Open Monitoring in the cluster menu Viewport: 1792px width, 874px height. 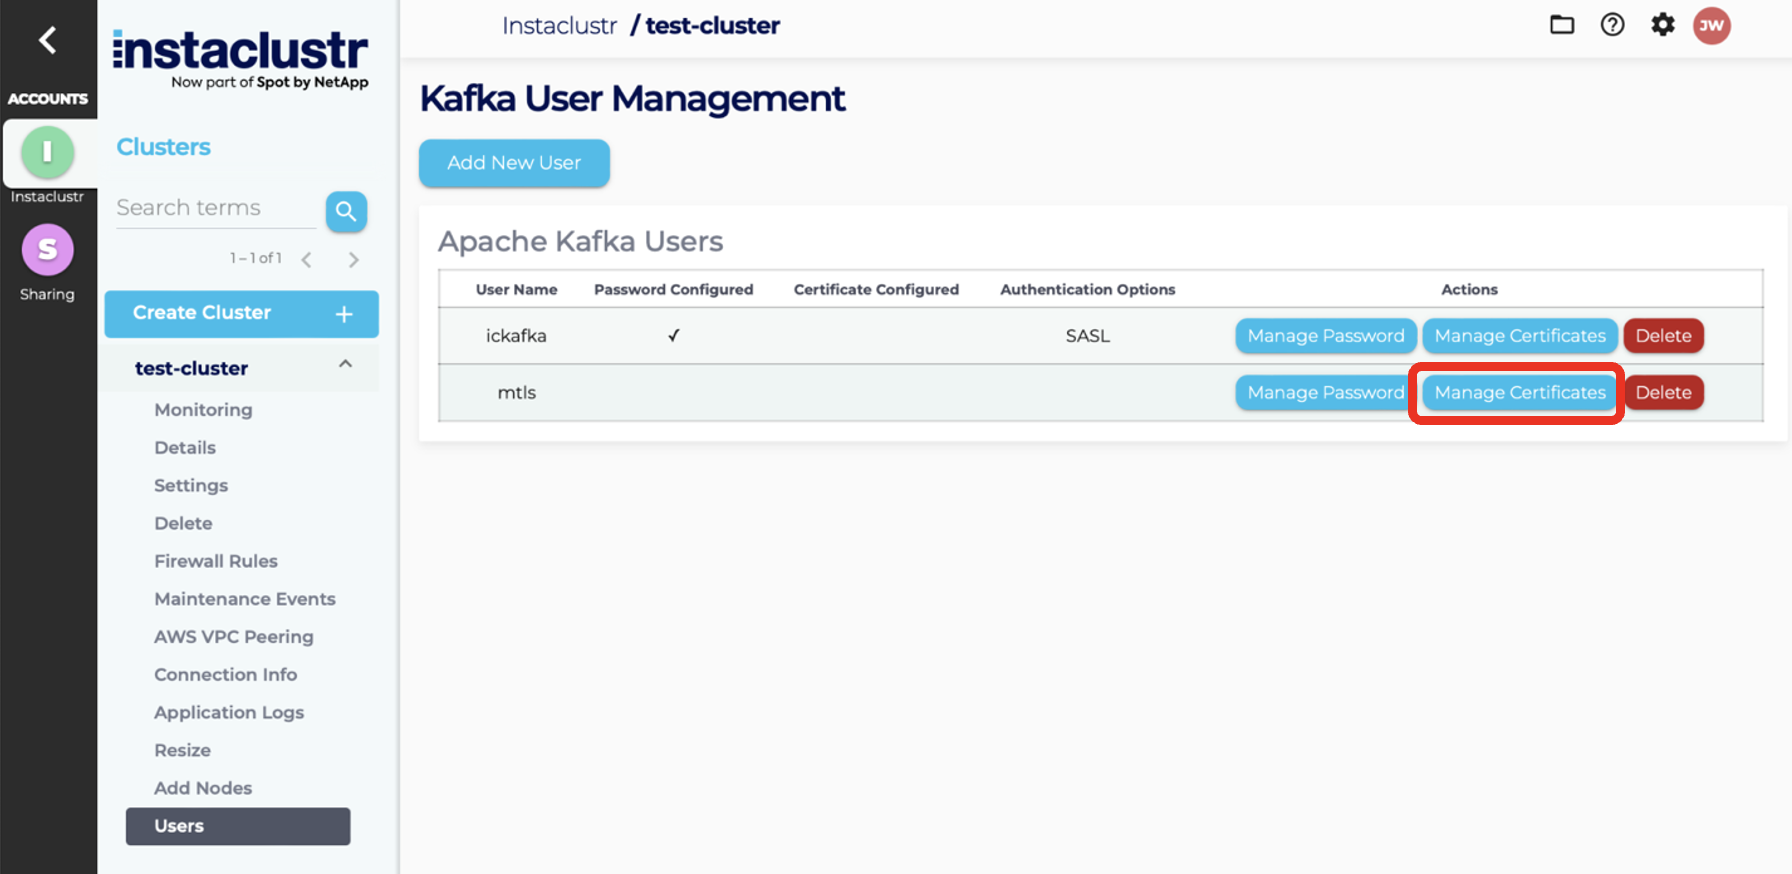[x=203, y=410]
